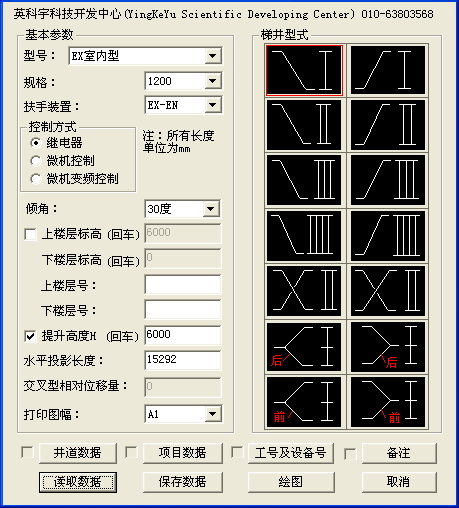Click the 水平投影长度 input field
Viewport: 459px width, 508px height.
pyautogui.click(x=183, y=360)
